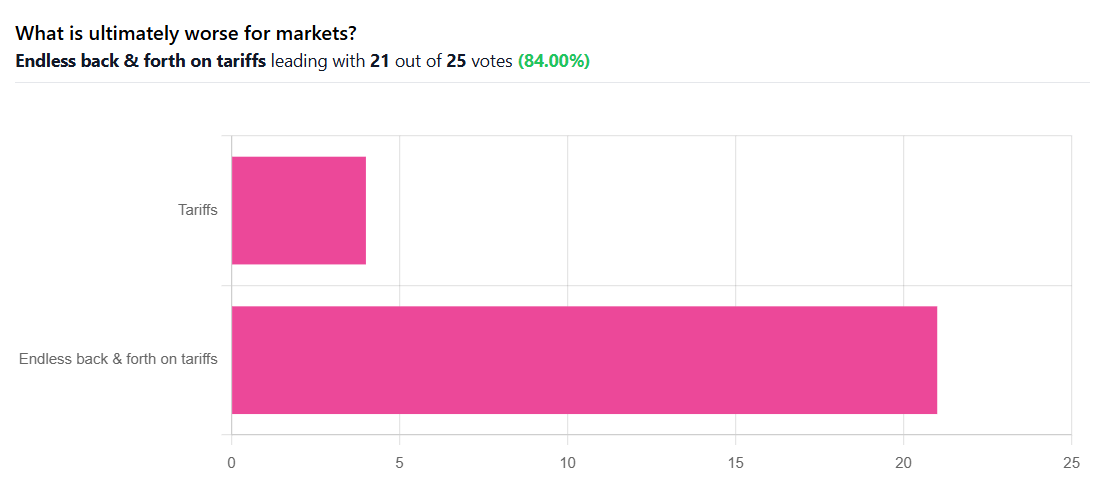Select Endless back & forth on tariffs label
Screen dimensions: 1106x500
118,359
